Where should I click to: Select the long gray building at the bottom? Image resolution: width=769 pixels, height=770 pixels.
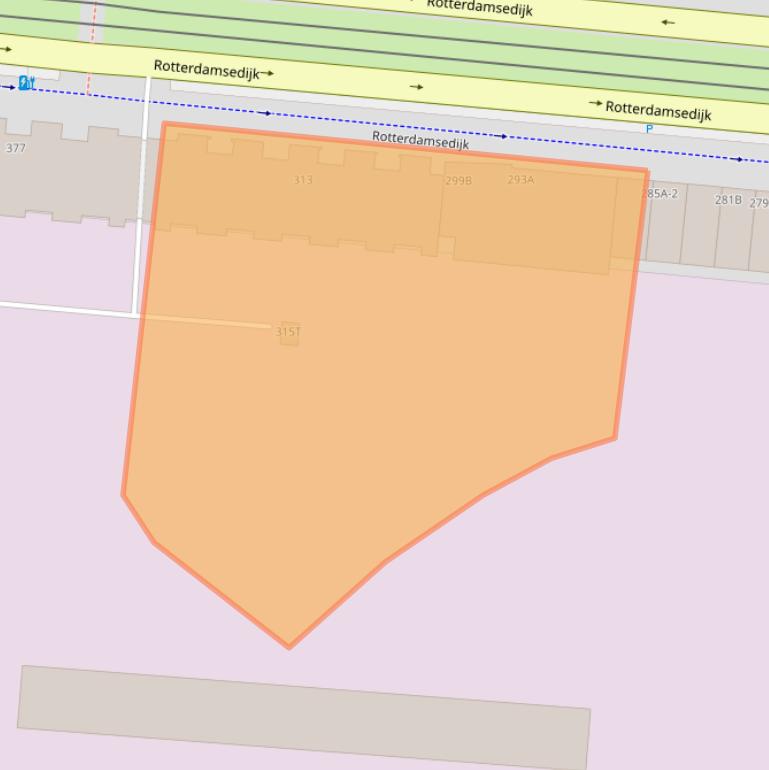point(303,717)
